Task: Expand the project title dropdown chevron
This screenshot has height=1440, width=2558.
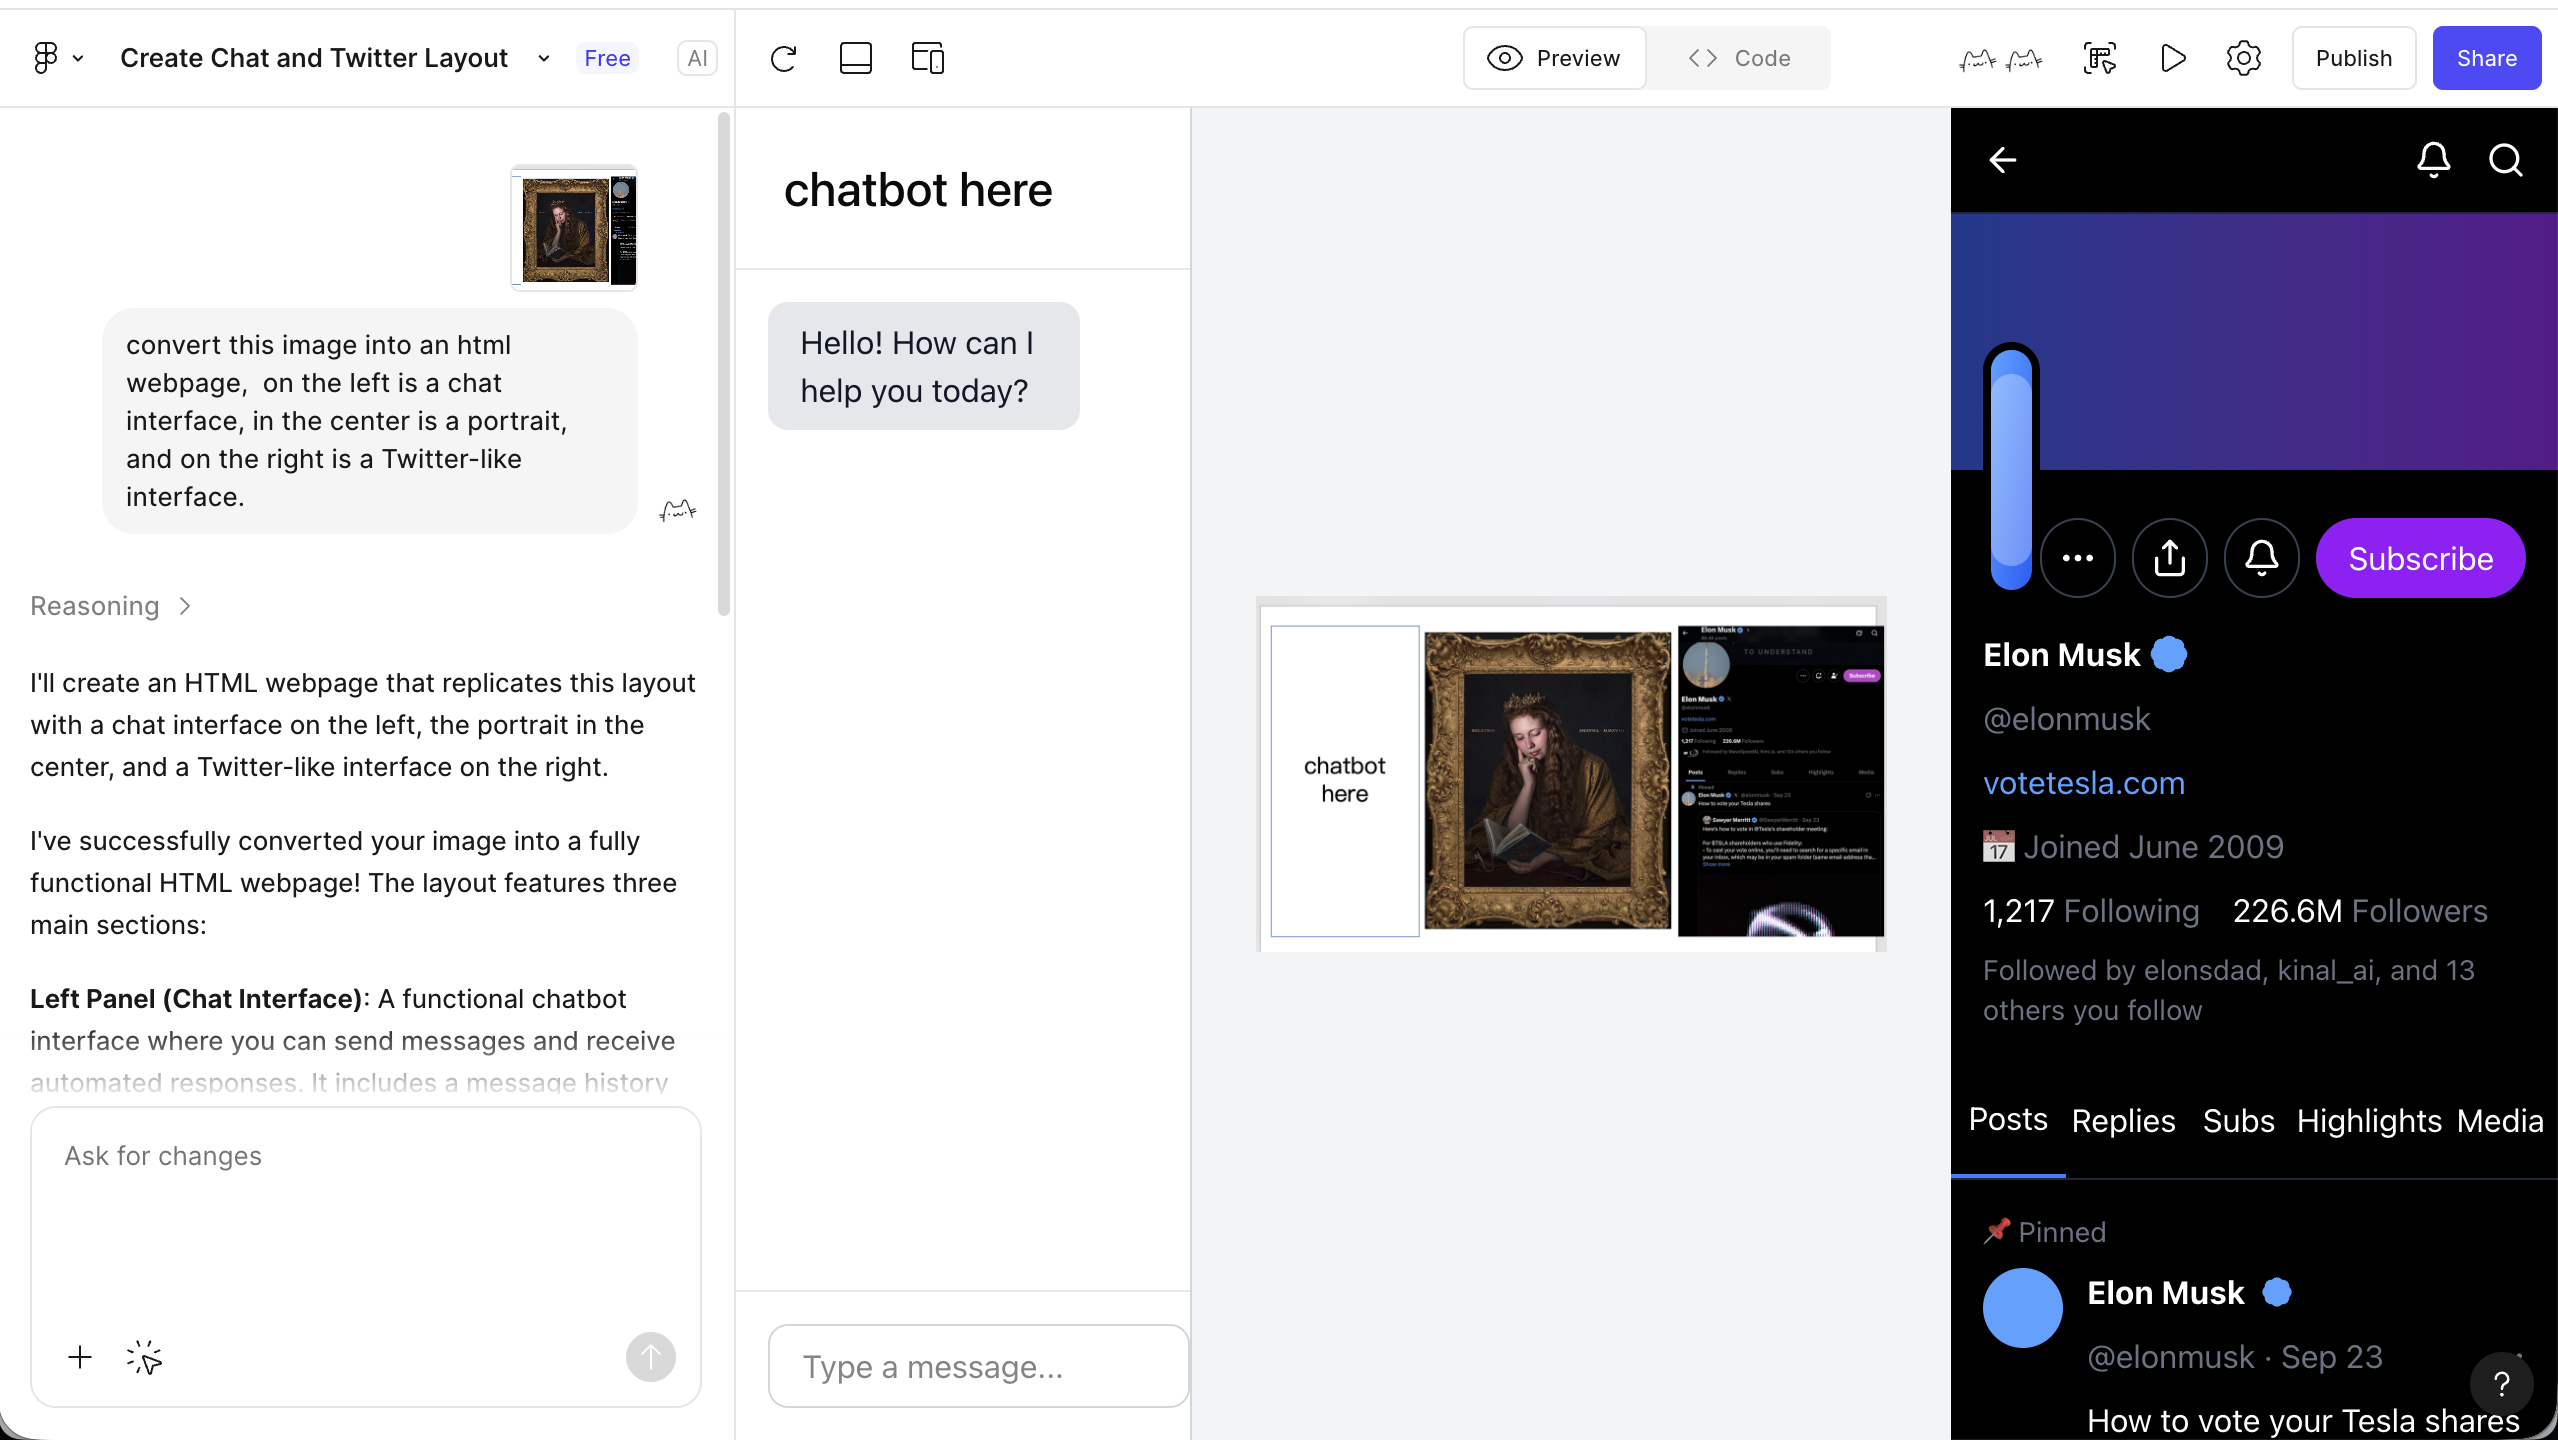Action: tap(543, 59)
